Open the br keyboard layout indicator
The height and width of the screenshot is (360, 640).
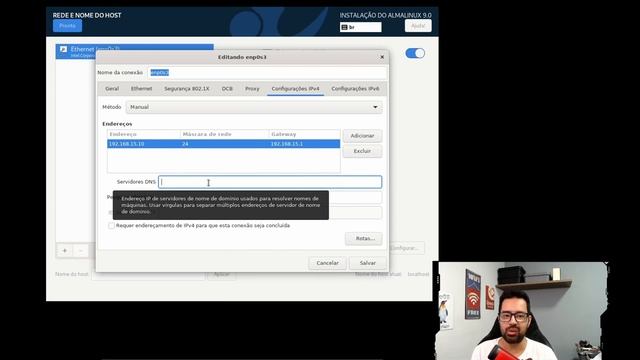[360, 27]
